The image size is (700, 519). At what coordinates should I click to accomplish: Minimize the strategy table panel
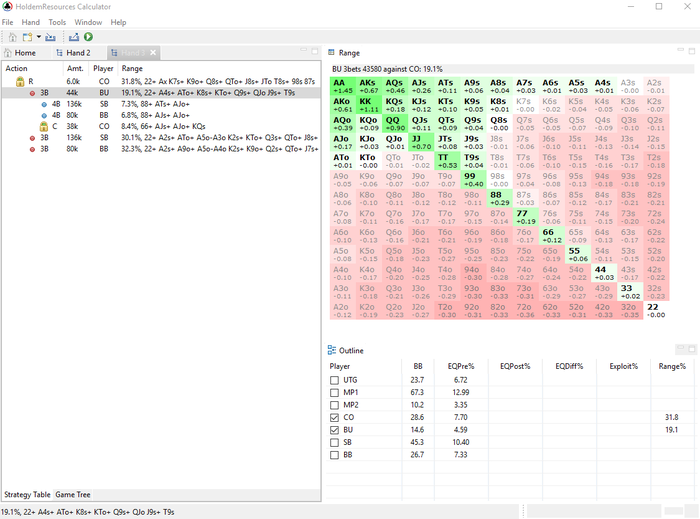click(304, 51)
